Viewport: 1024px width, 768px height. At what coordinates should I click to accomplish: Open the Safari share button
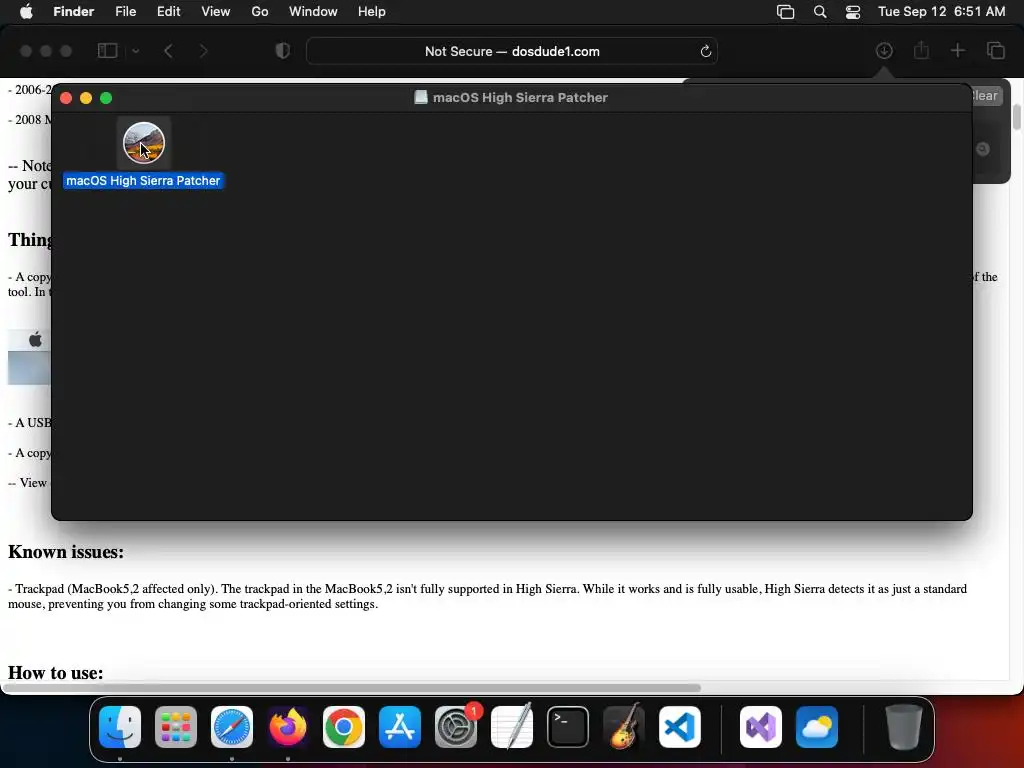[x=921, y=50]
